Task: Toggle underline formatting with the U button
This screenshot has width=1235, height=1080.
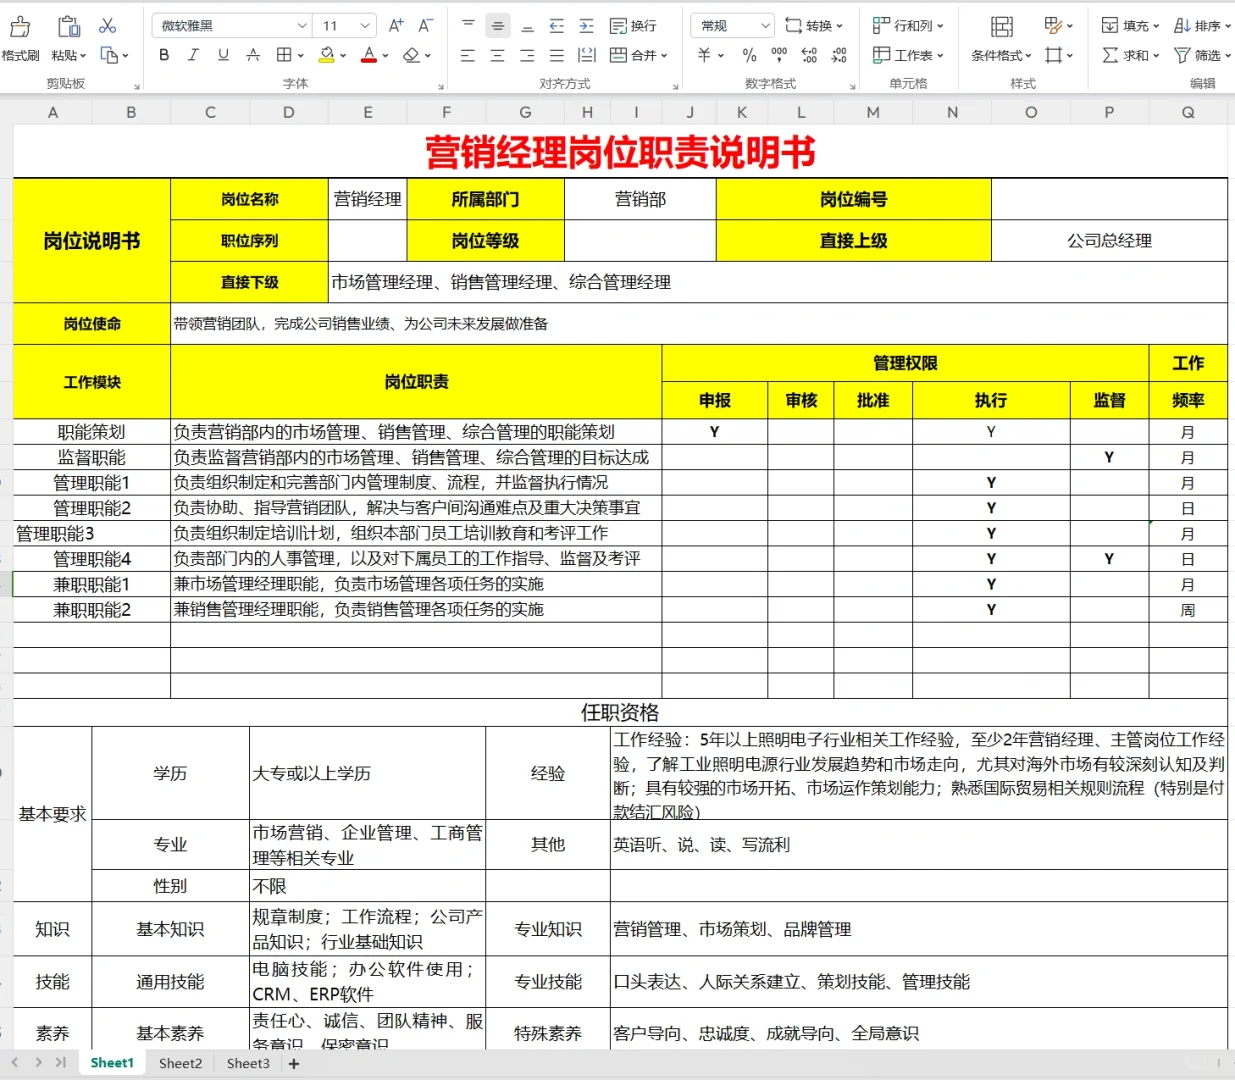Action: click(x=222, y=56)
